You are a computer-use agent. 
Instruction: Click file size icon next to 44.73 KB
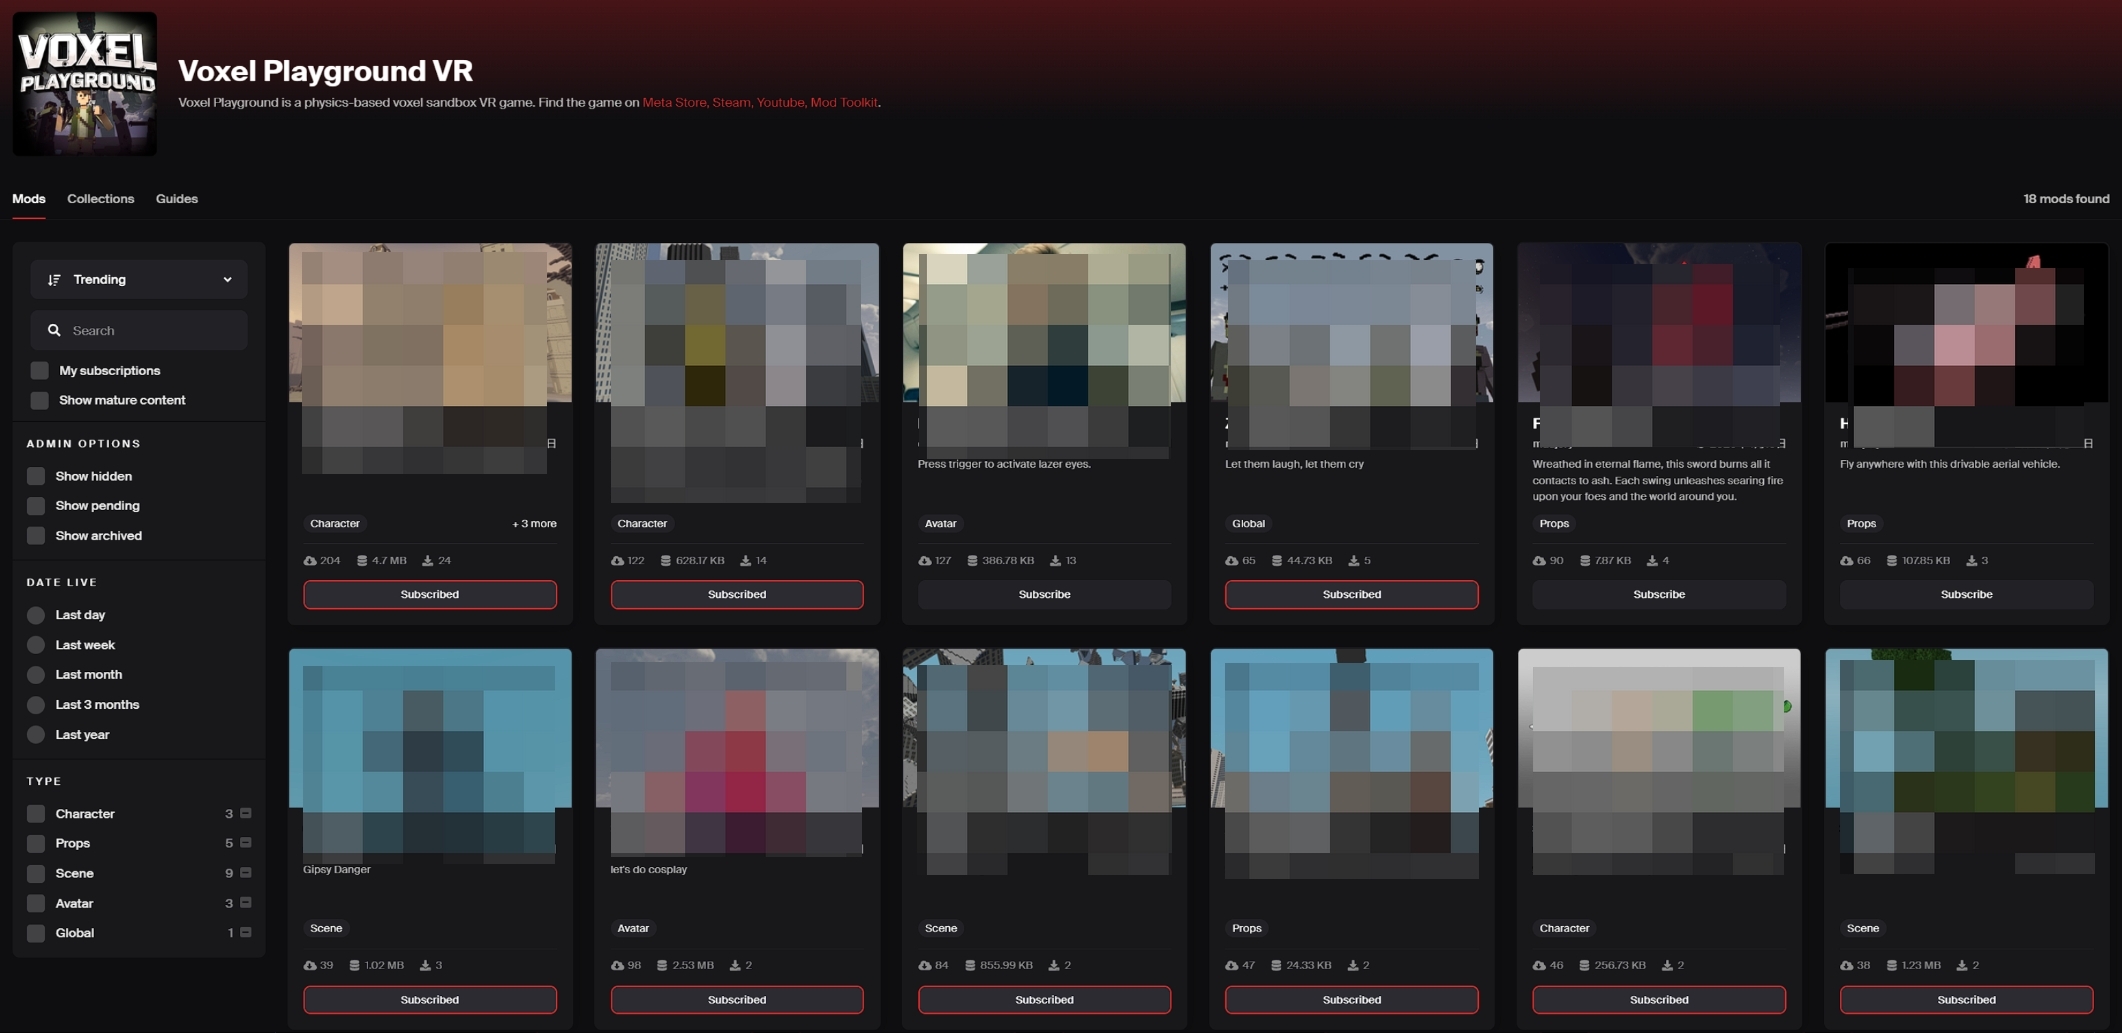coord(1277,561)
